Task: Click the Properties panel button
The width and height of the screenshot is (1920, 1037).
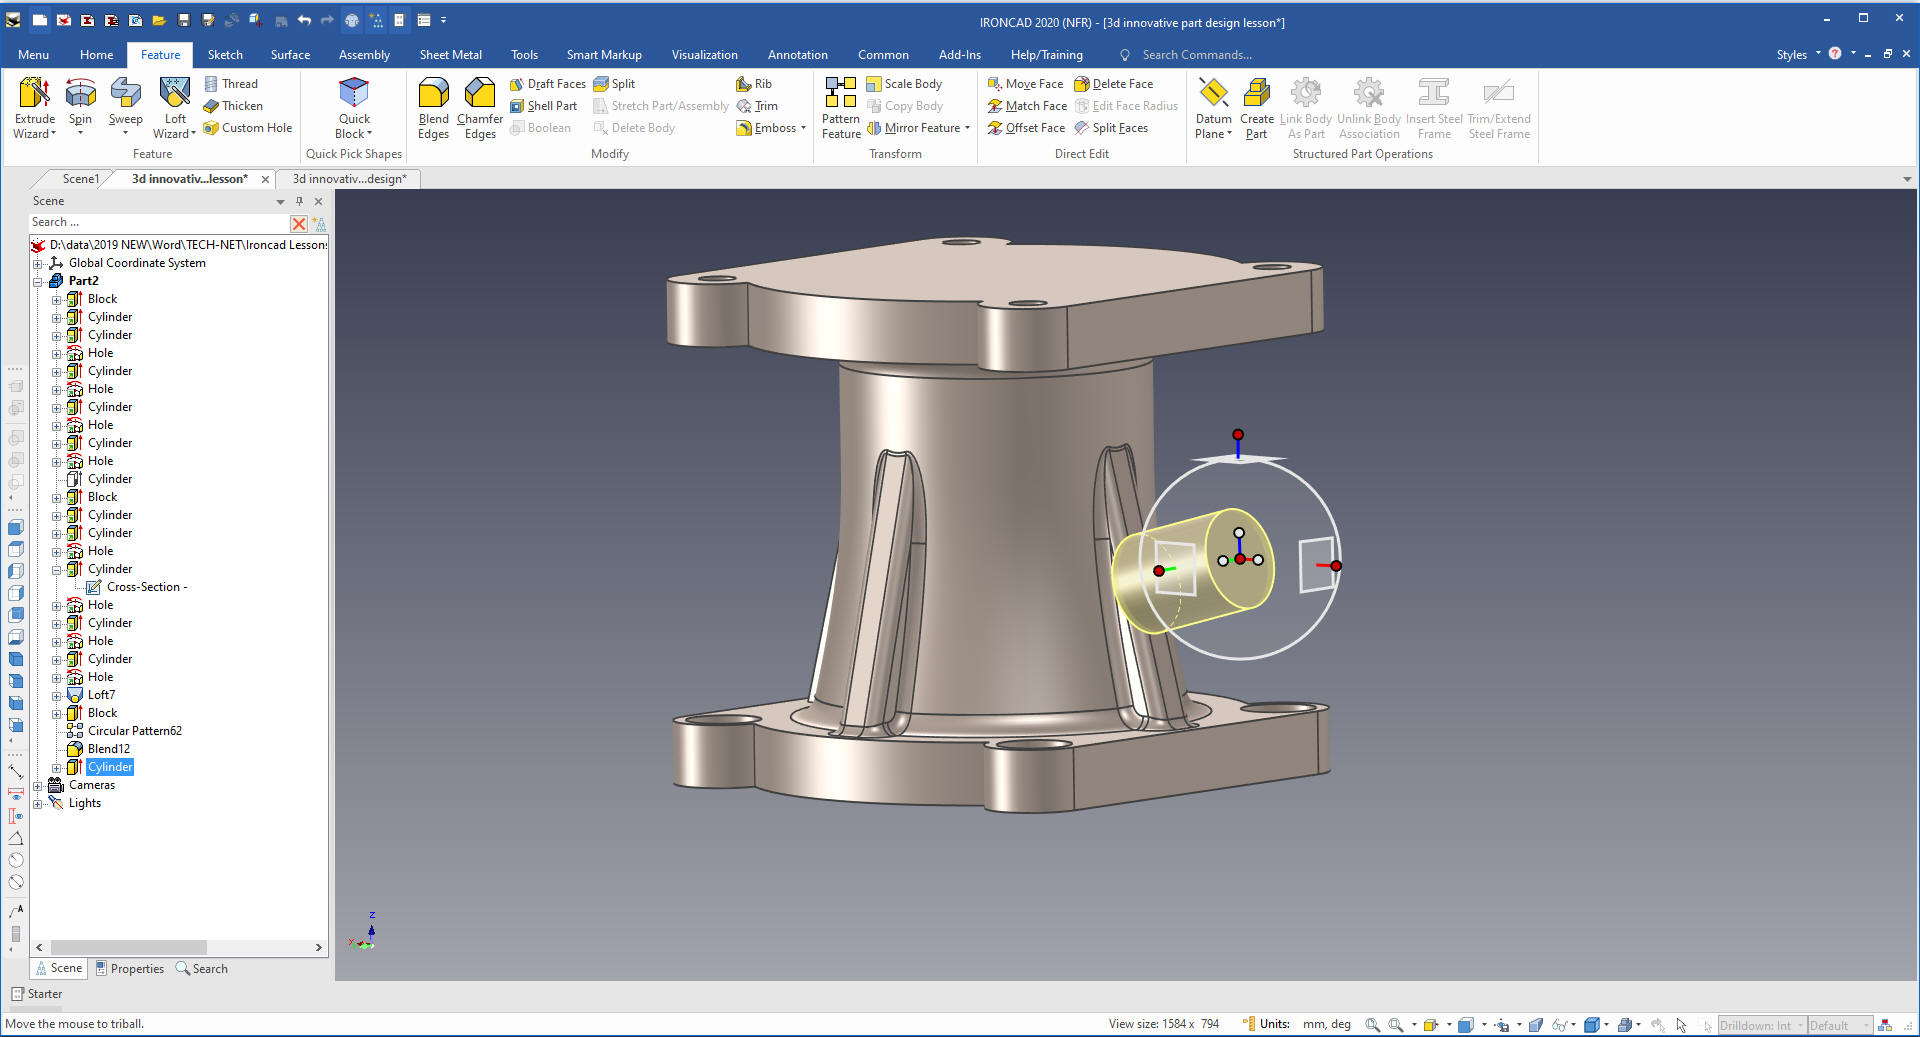Action: click(x=129, y=969)
